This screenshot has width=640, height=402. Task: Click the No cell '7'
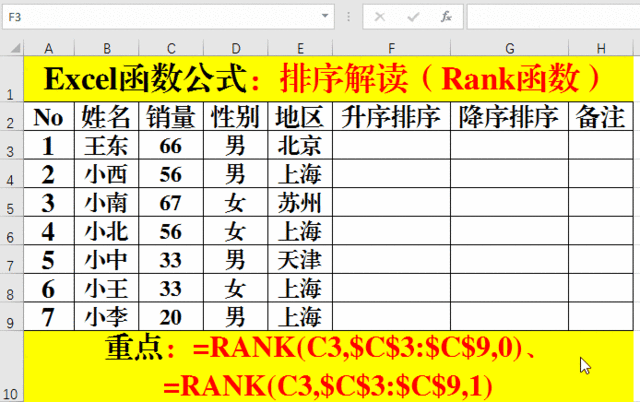[49, 317]
